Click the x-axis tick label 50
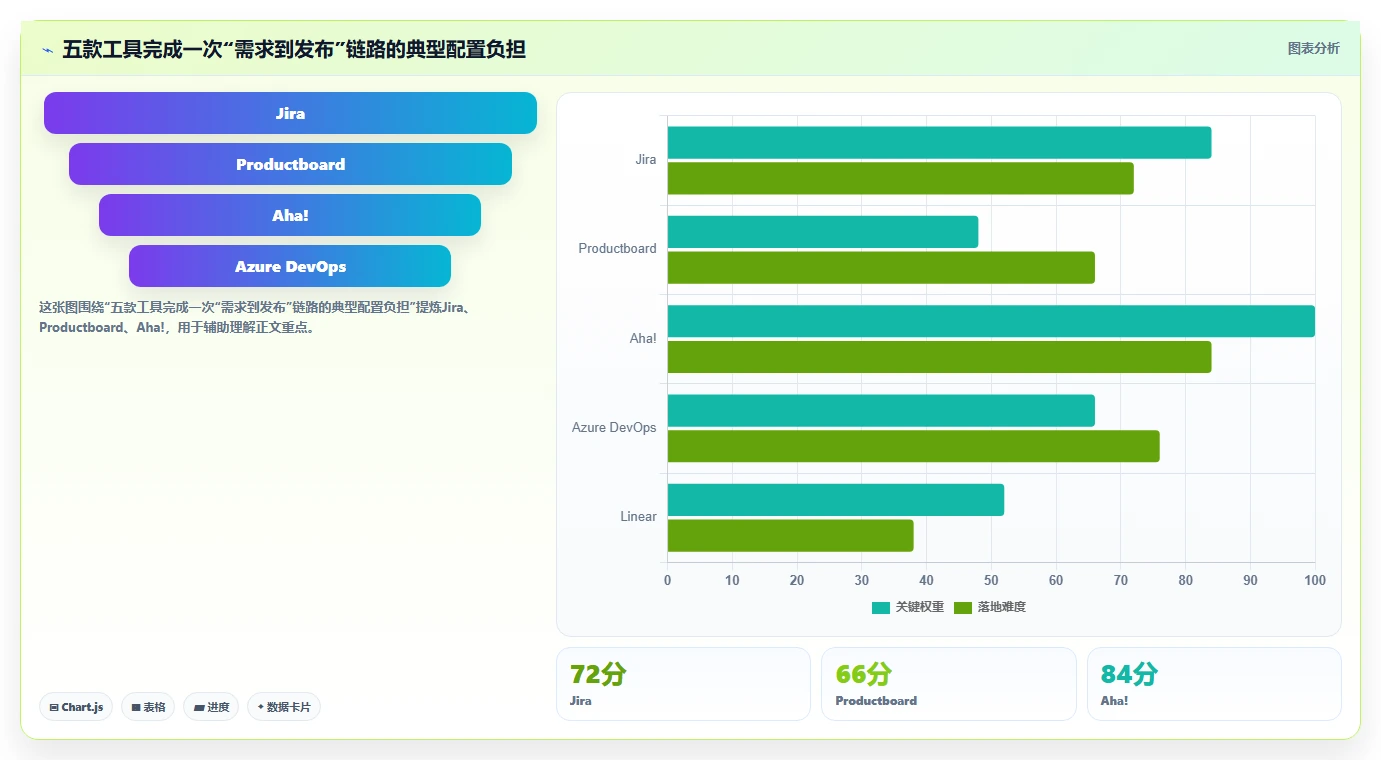The height and width of the screenshot is (760, 1381). coord(991,581)
